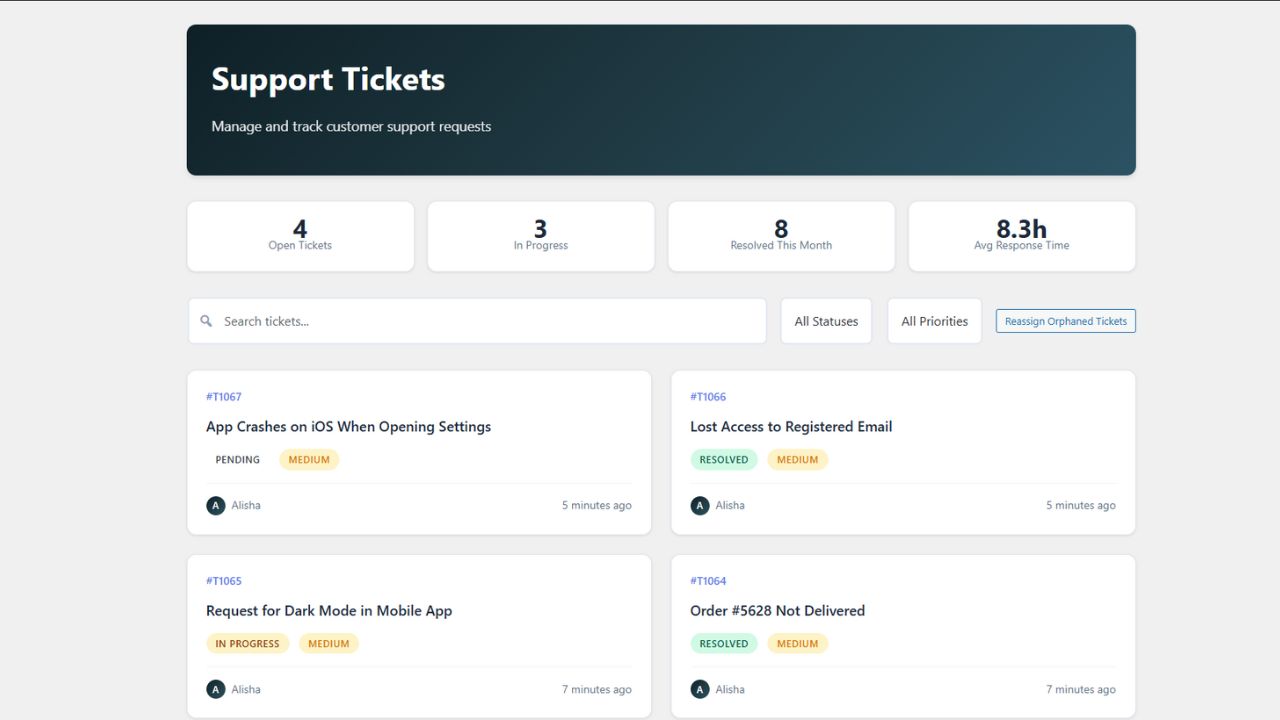Viewport: 1280px width, 720px height.
Task: Click the search magnifier icon
Action: 206,321
